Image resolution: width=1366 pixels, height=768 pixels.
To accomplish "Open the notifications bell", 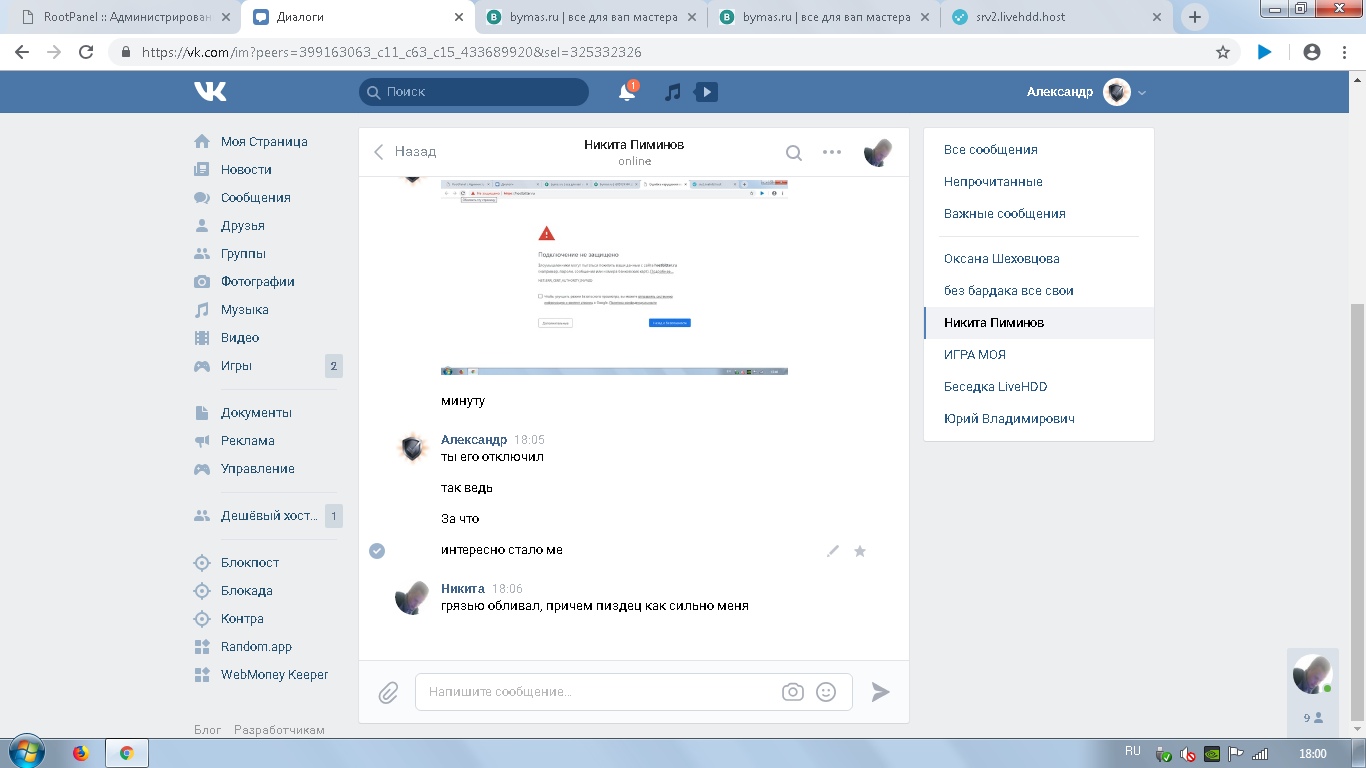I will tap(627, 92).
